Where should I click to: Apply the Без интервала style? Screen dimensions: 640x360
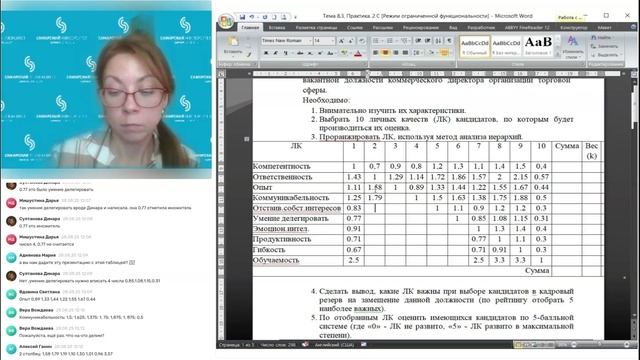pyautogui.click(x=506, y=46)
